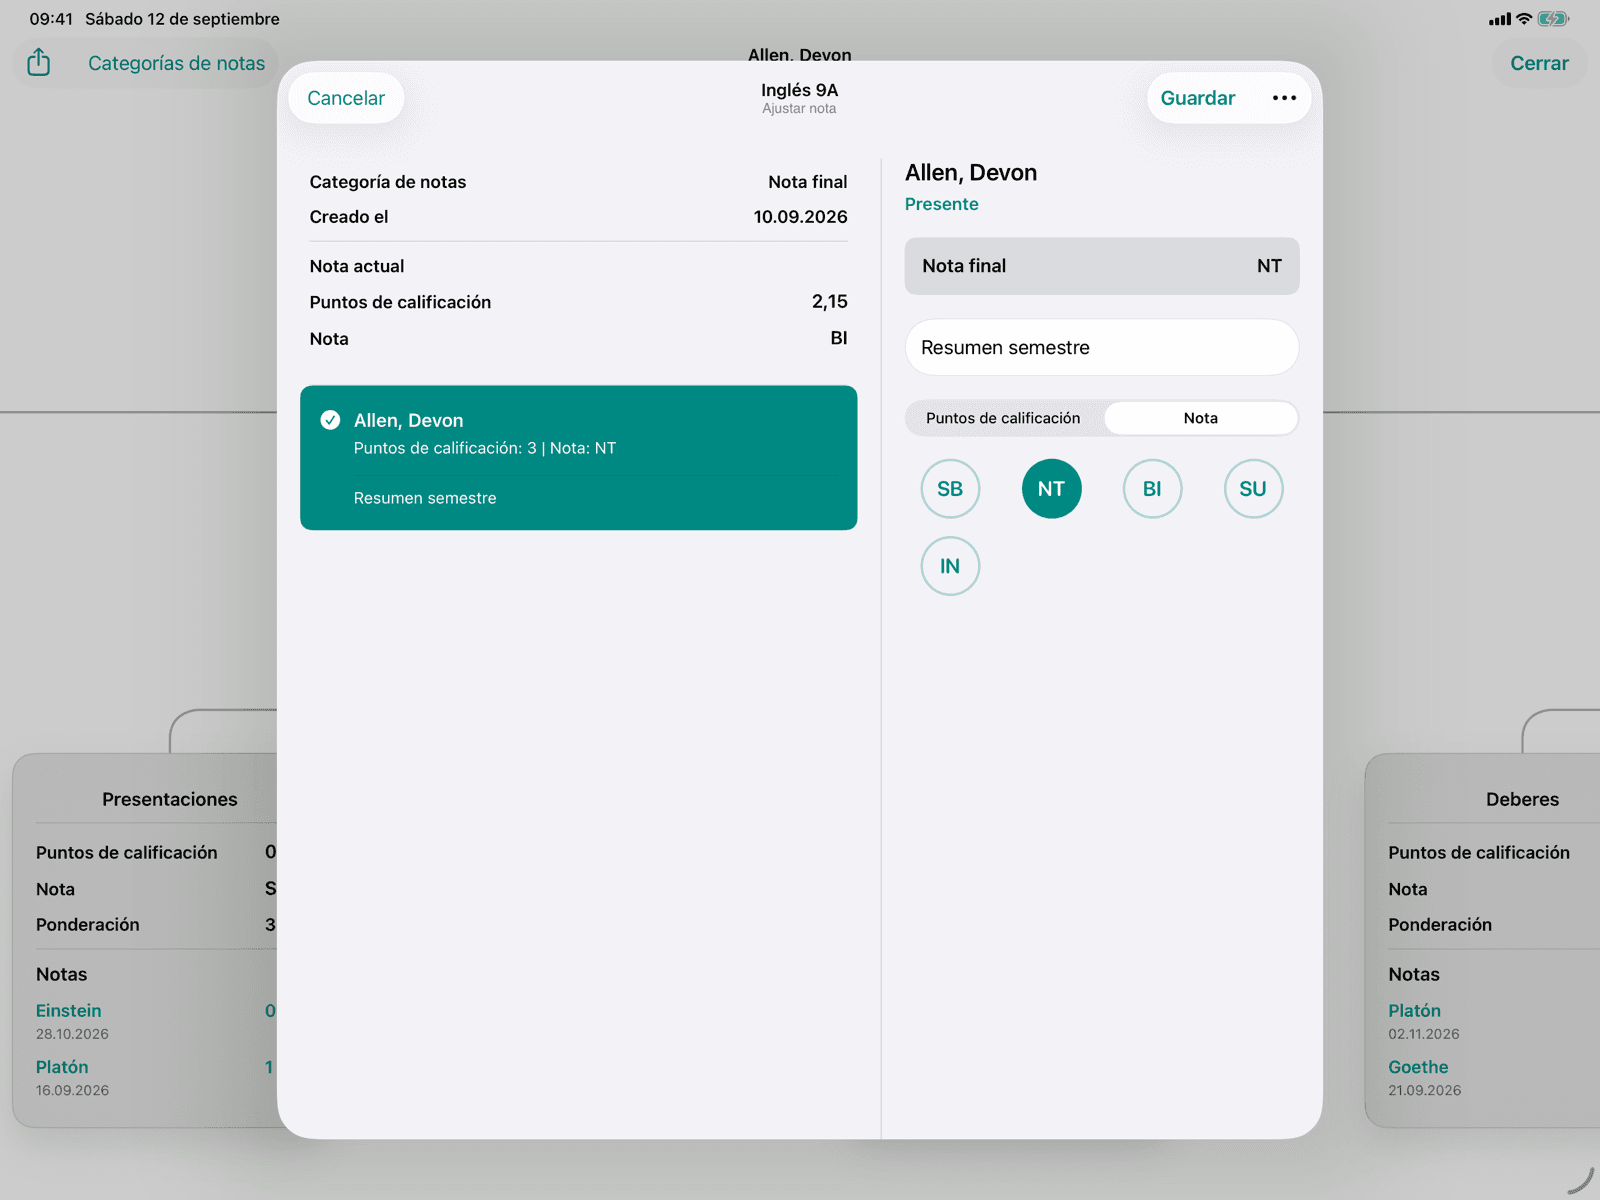The height and width of the screenshot is (1200, 1600).
Task: Click the battery icon in status bar
Action: [x=1553, y=19]
